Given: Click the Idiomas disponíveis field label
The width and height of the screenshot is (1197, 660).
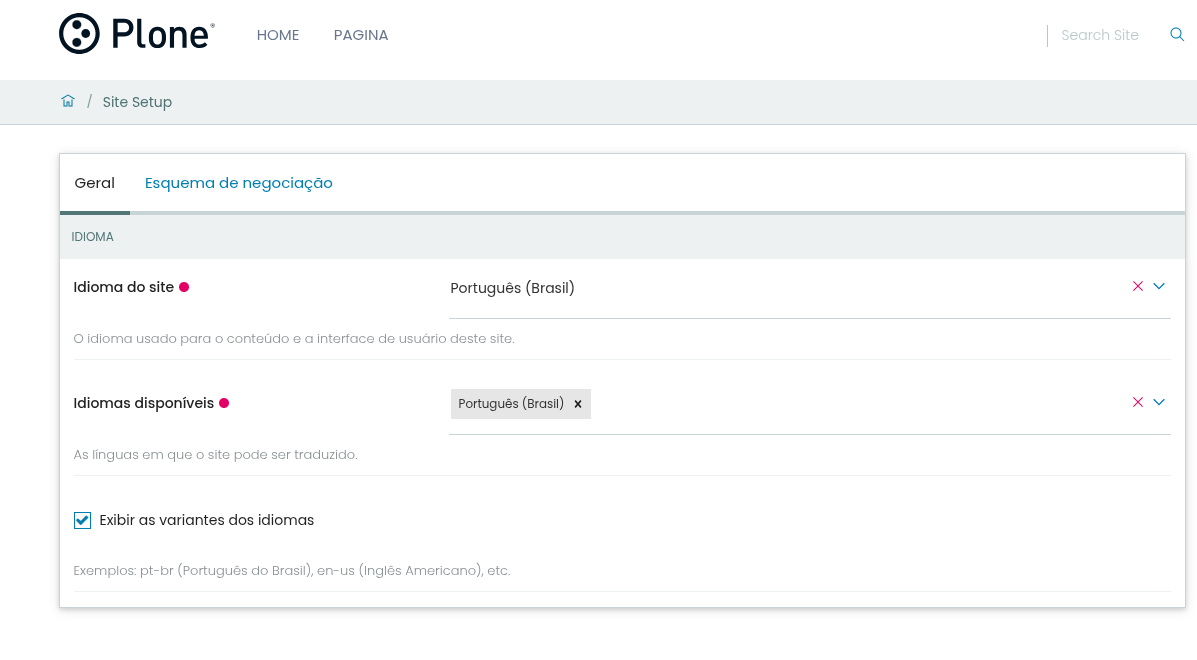Looking at the screenshot, I should click(x=144, y=403).
